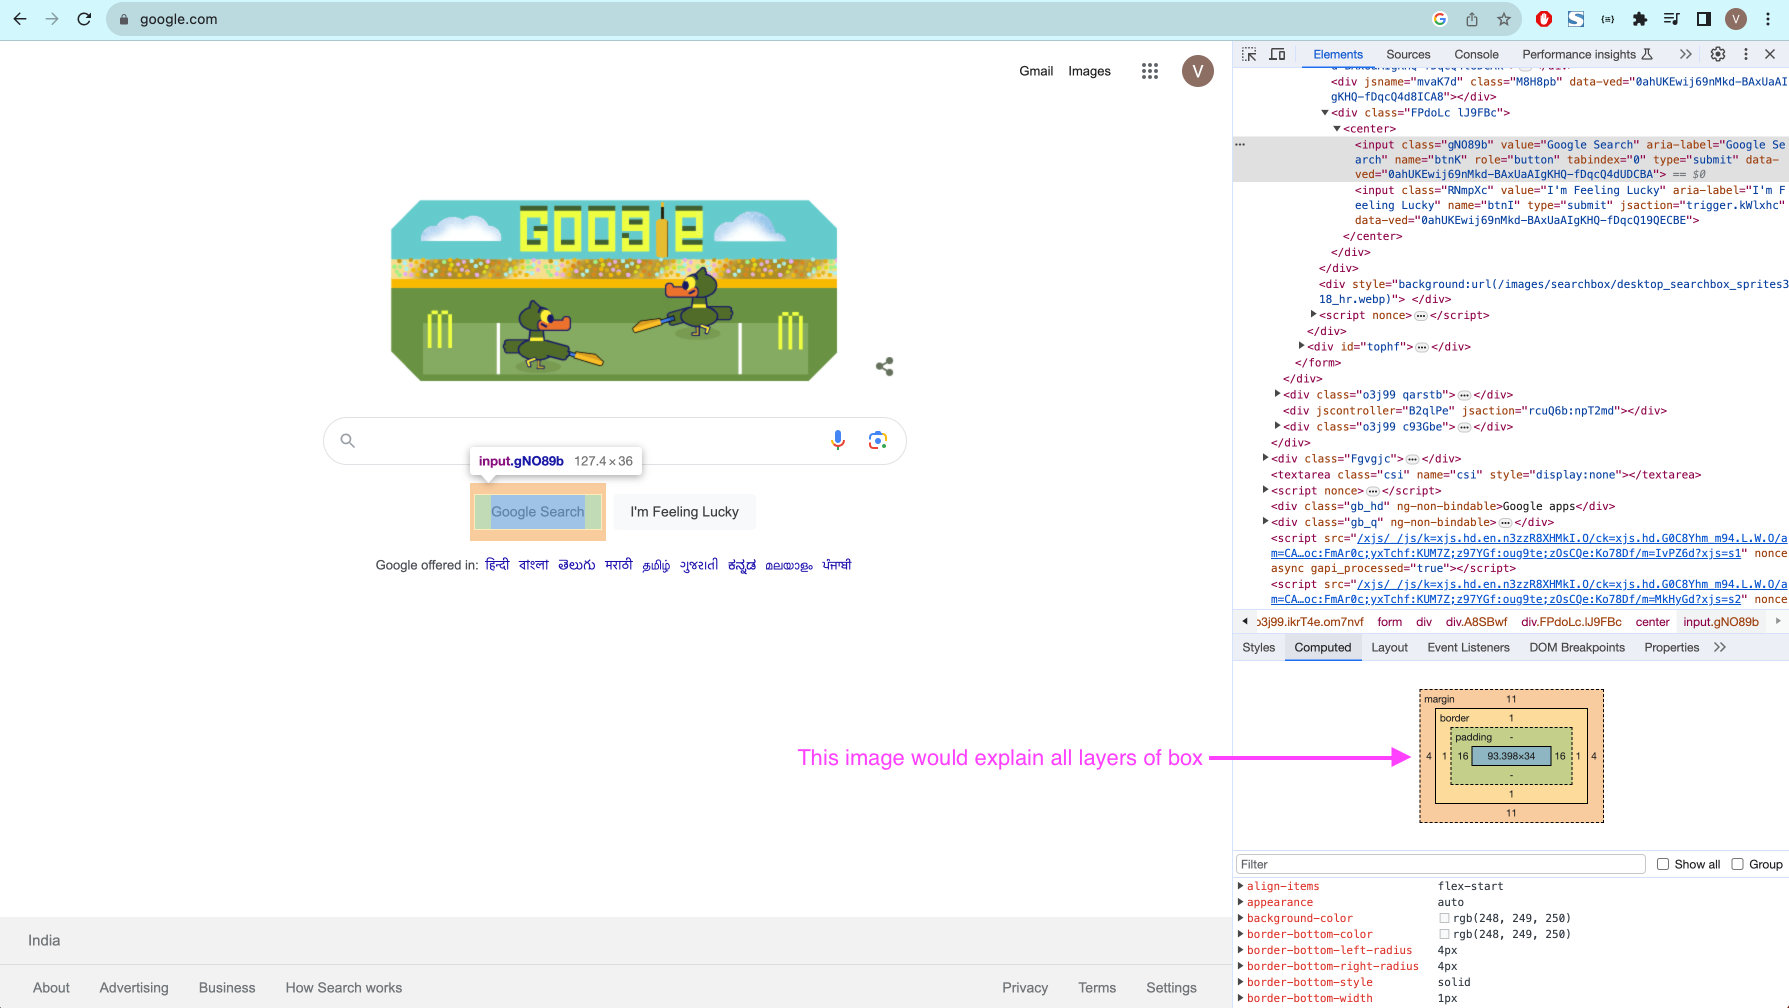Viewport: 1789px width, 1008px height.
Task: Expand the div class Fgvgjc node
Action: (x=1265, y=458)
